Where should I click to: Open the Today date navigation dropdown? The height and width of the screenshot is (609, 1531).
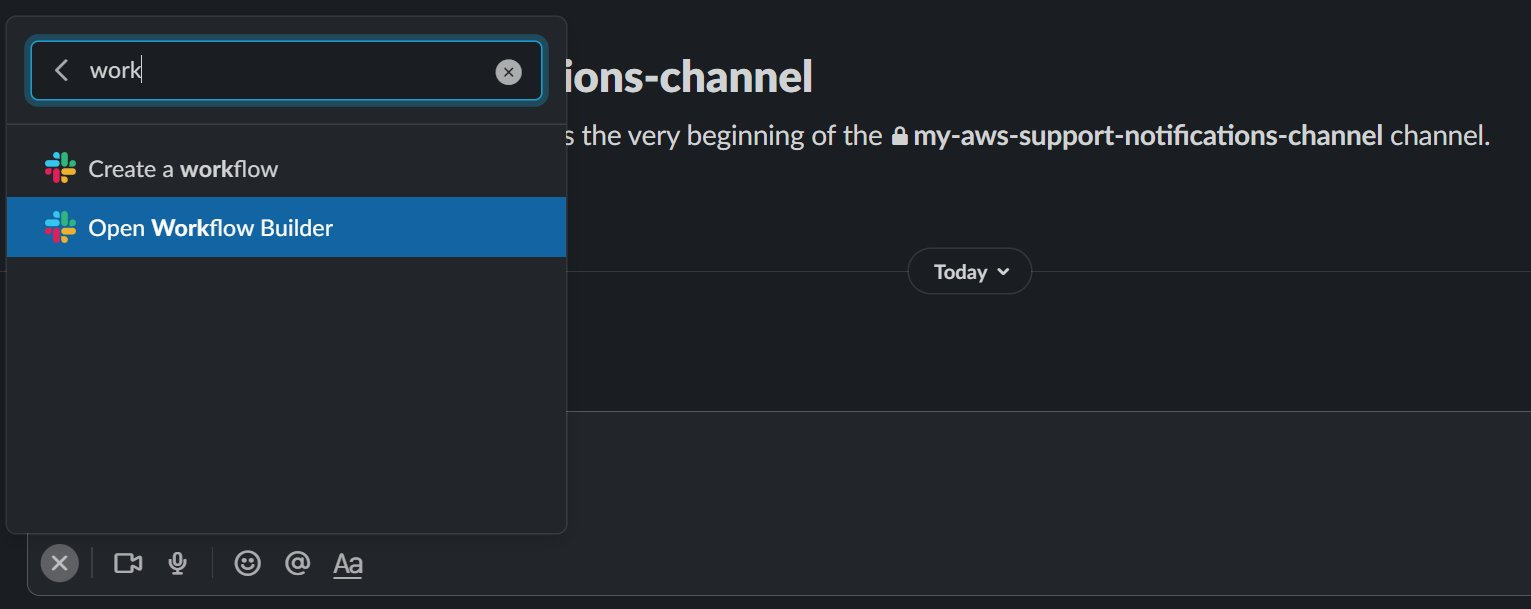[x=968, y=271]
